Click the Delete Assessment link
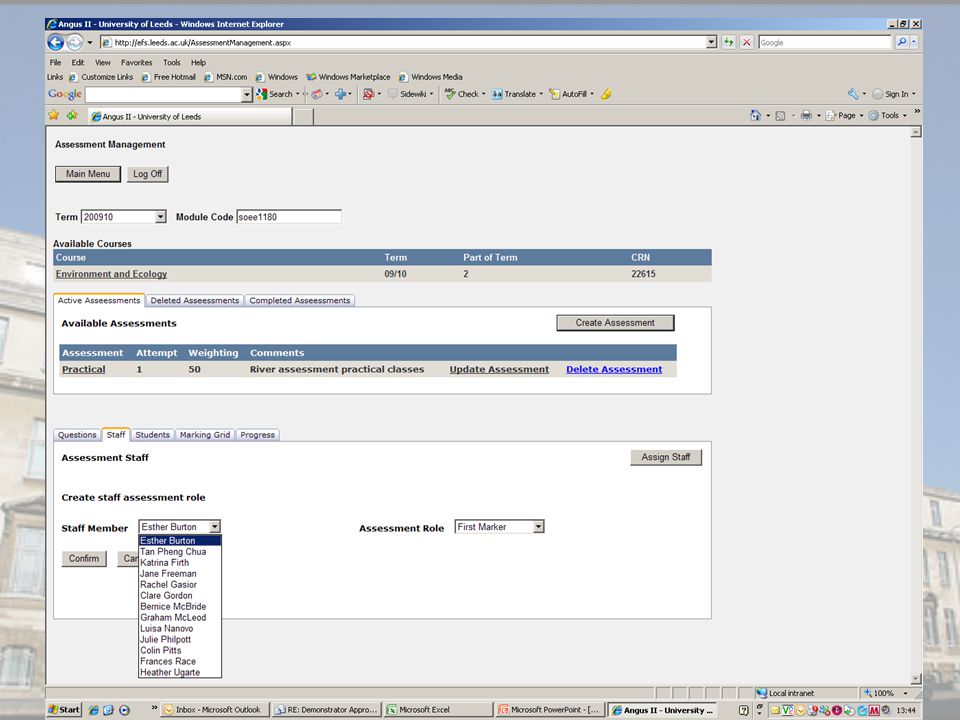This screenshot has height=720, width=960. click(614, 369)
